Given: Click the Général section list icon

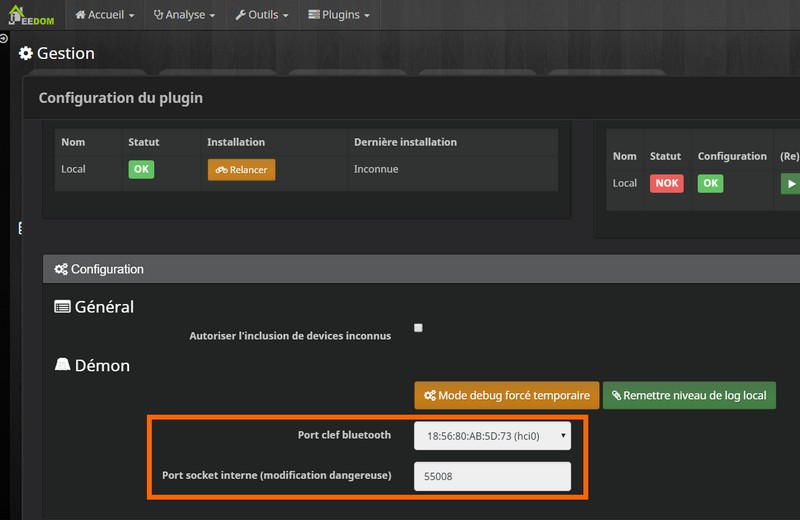Looking at the screenshot, I should 62,307.
